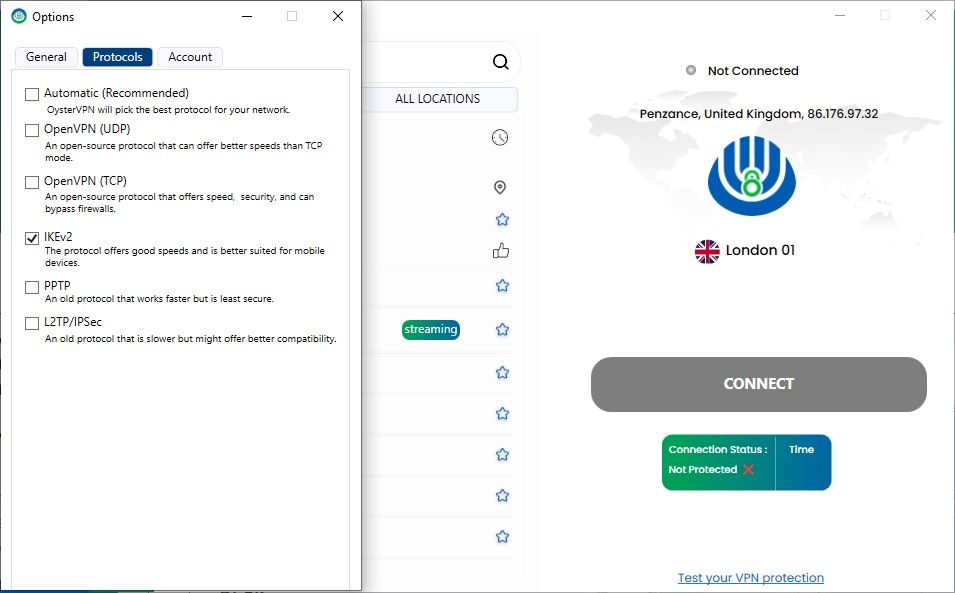Close the Options dialog
This screenshot has height=593, width=955.
click(338, 16)
